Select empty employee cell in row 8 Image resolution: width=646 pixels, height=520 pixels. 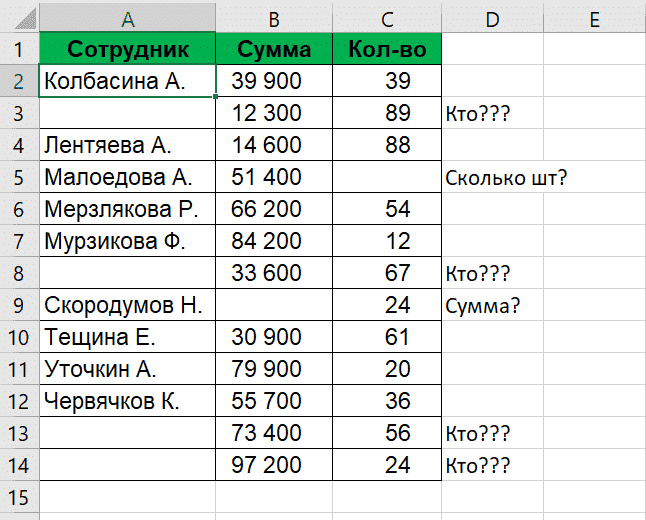click(128, 273)
